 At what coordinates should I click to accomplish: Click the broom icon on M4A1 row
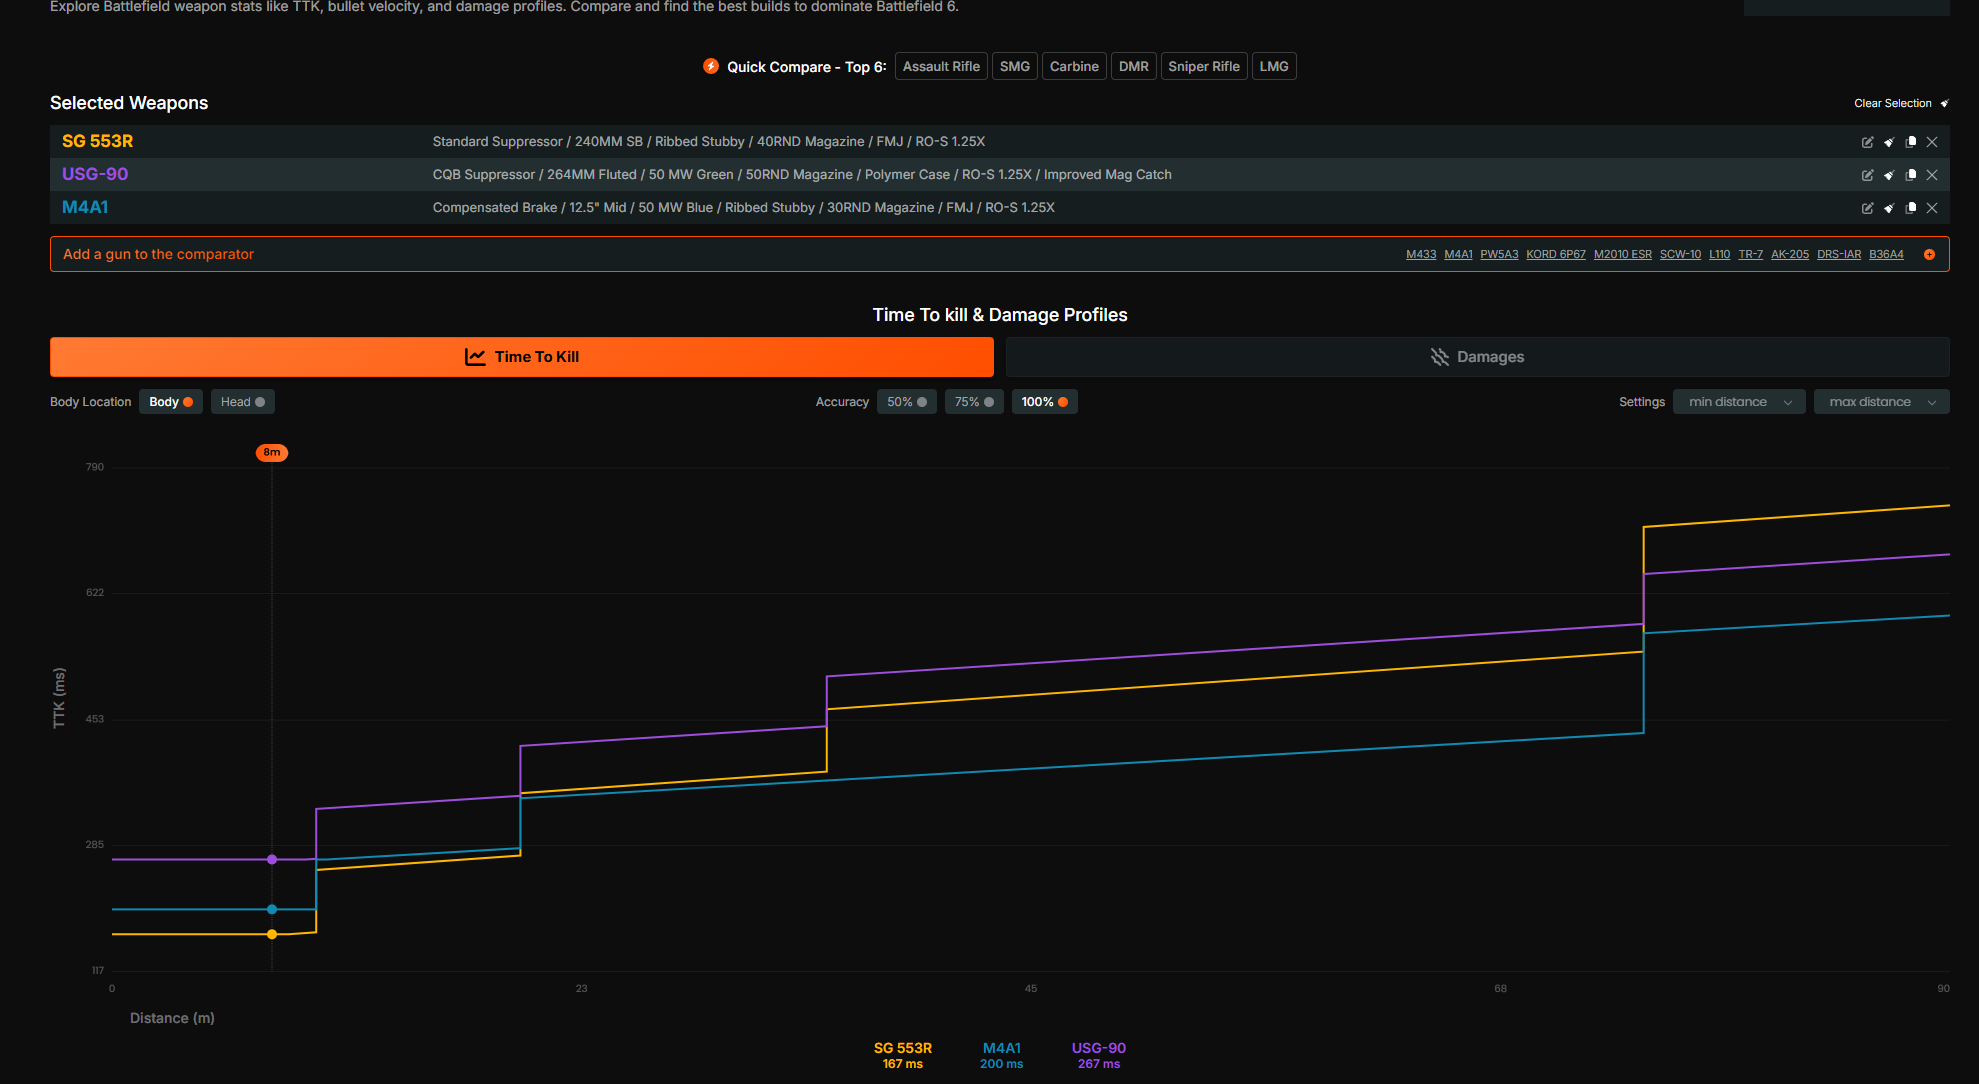tap(1889, 208)
